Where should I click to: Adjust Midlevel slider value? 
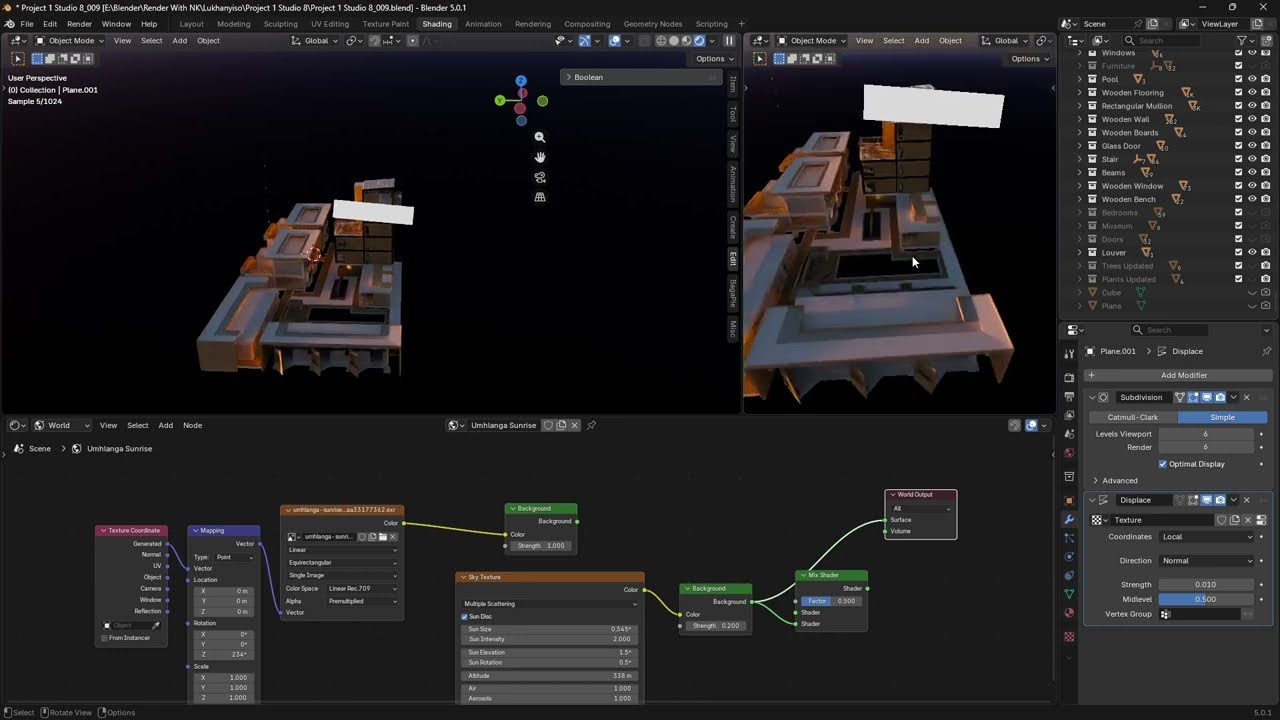click(1206, 599)
